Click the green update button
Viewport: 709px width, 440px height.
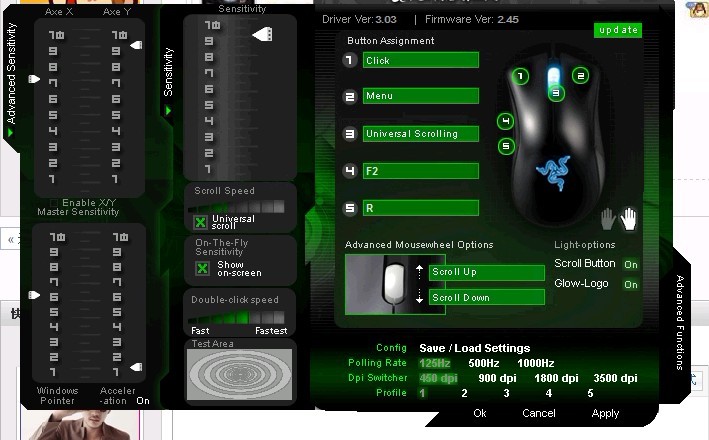[618, 30]
